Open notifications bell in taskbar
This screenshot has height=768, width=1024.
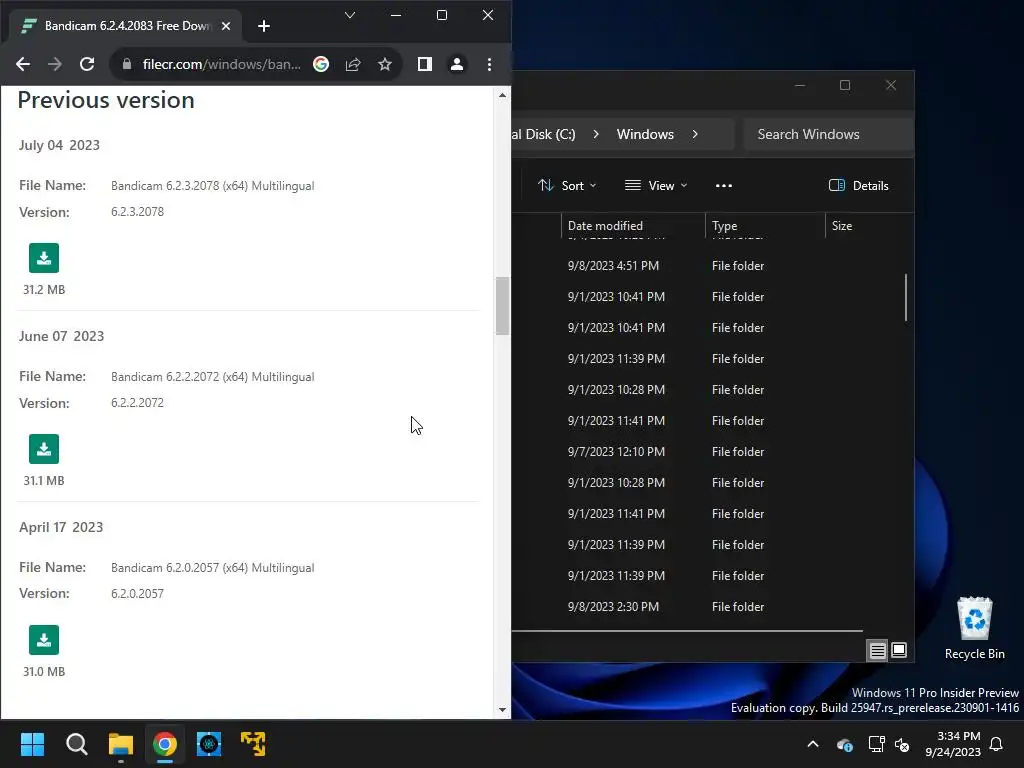click(997, 744)
